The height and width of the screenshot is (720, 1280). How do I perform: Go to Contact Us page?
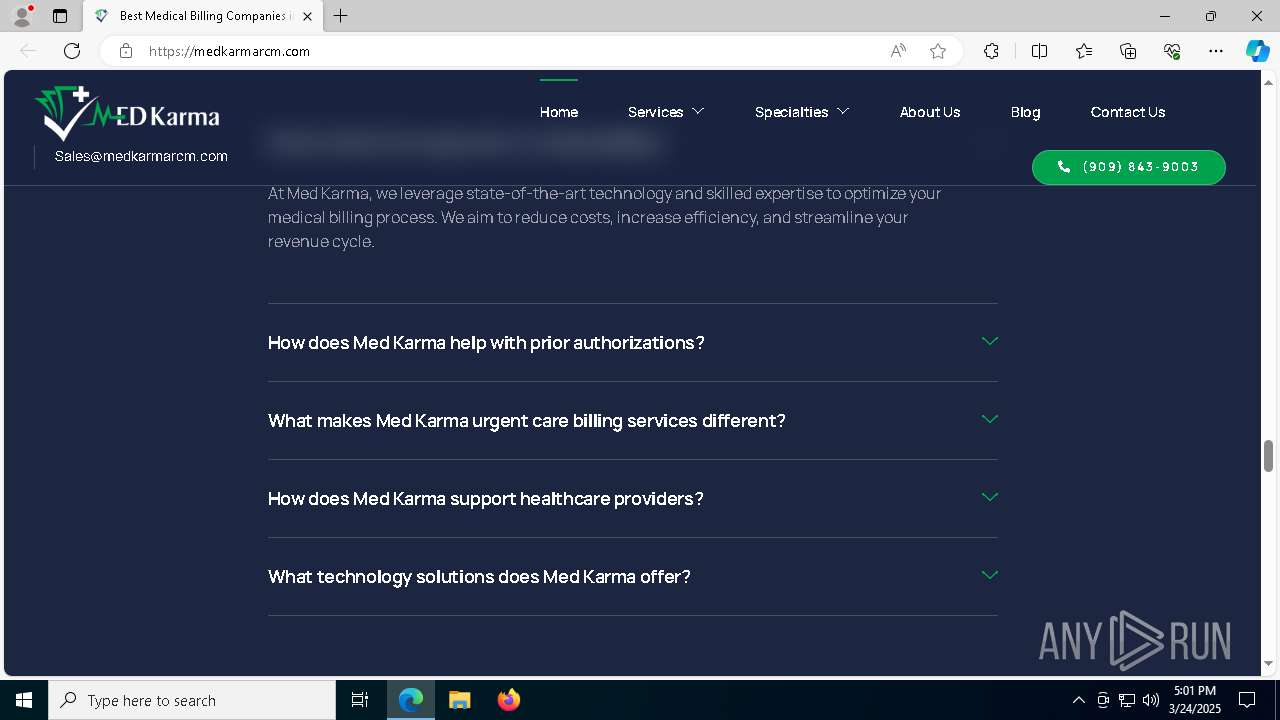click(1128, 112)
